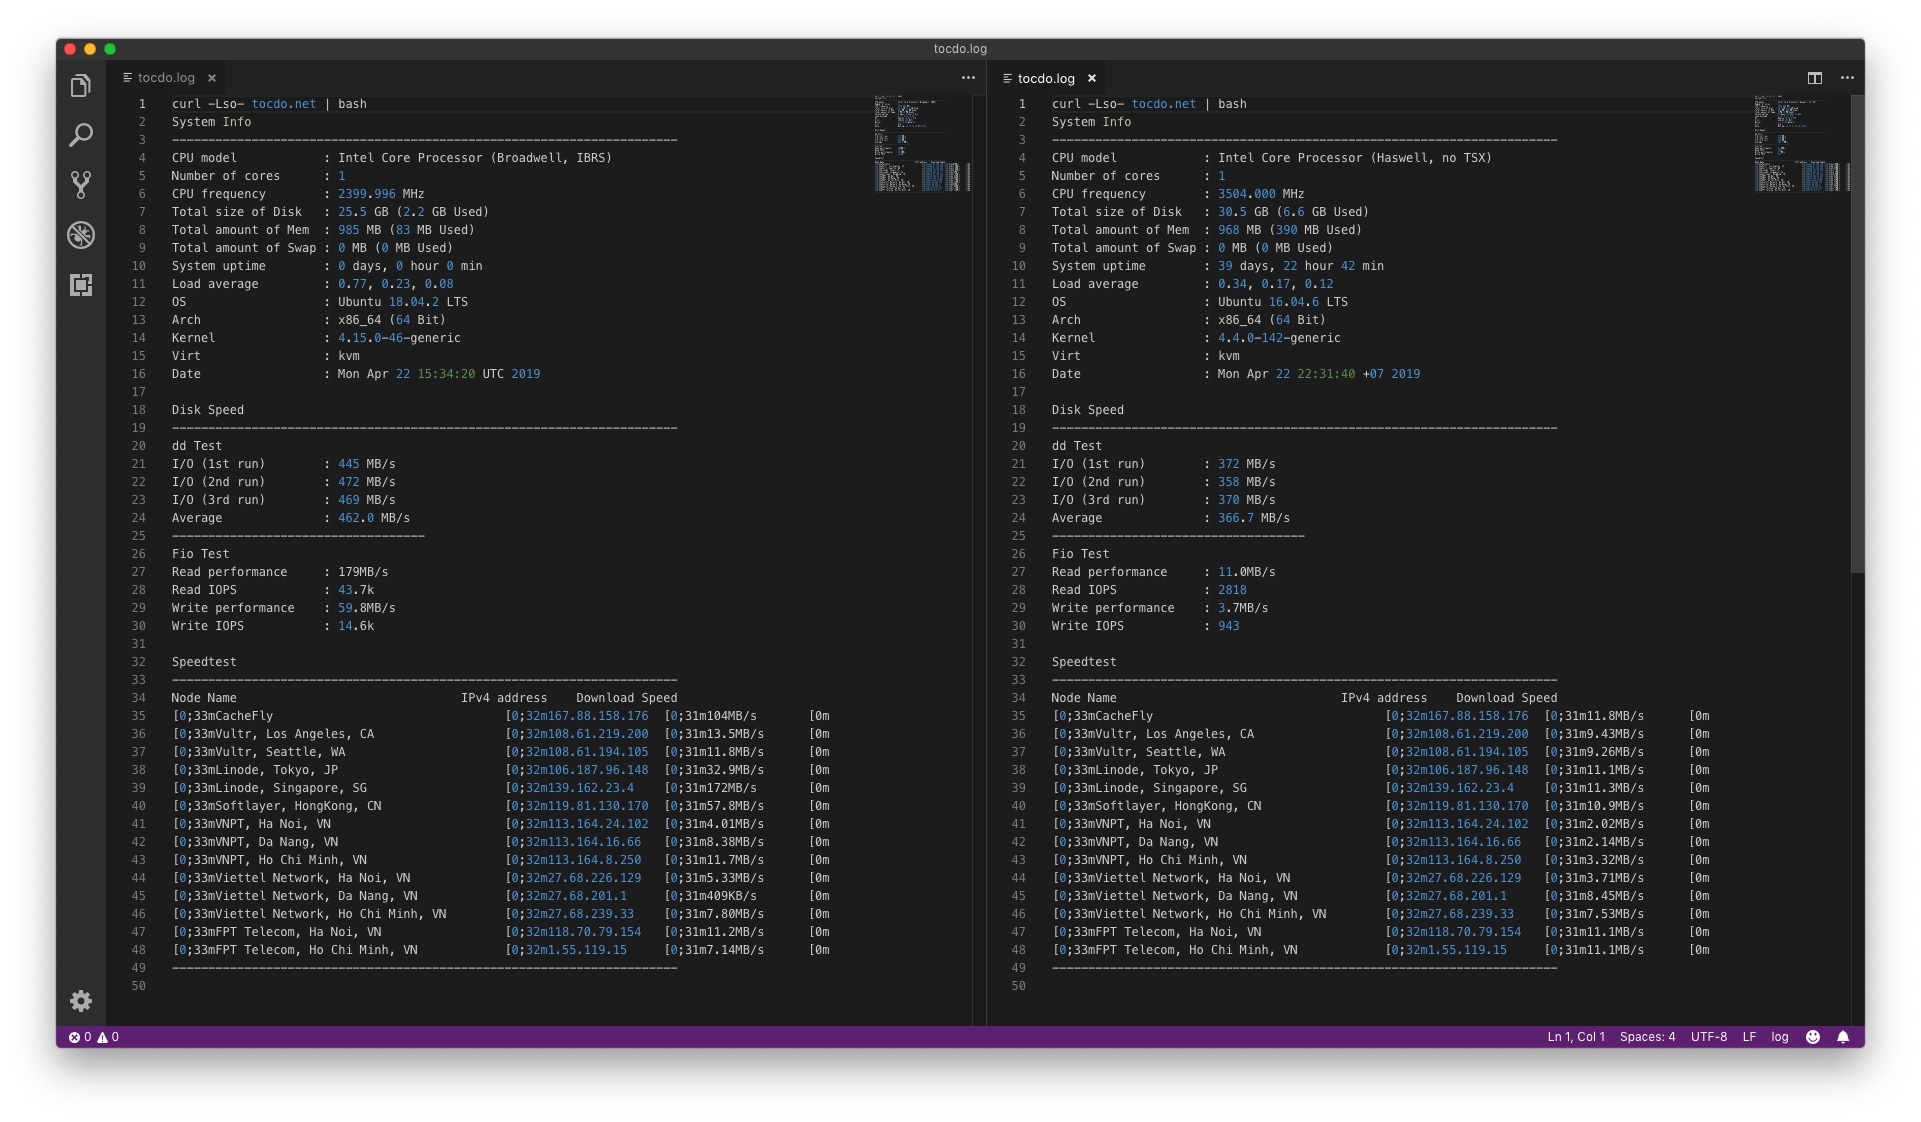Click 943 Write IOPS value
Viewport: 1921px width, 1122px height.
(1229, 626)
